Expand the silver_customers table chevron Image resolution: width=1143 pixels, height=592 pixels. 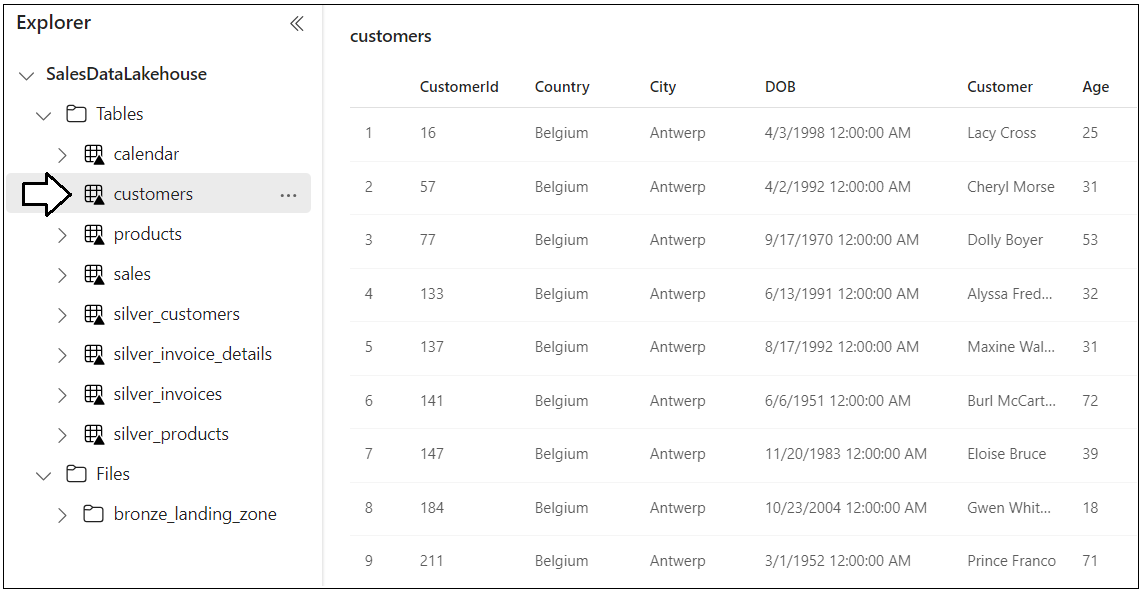pos(63,315)
